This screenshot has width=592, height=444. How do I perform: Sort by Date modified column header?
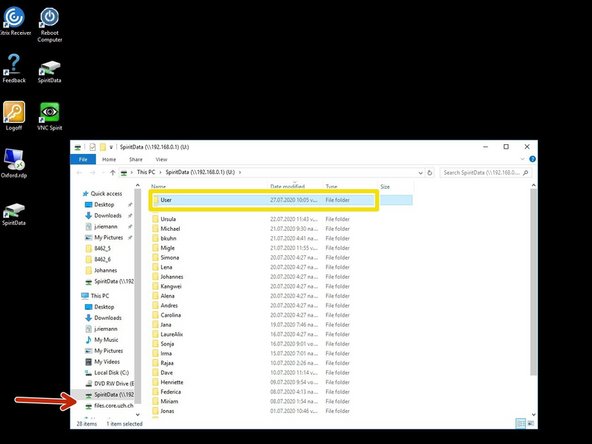coord(287,187)
